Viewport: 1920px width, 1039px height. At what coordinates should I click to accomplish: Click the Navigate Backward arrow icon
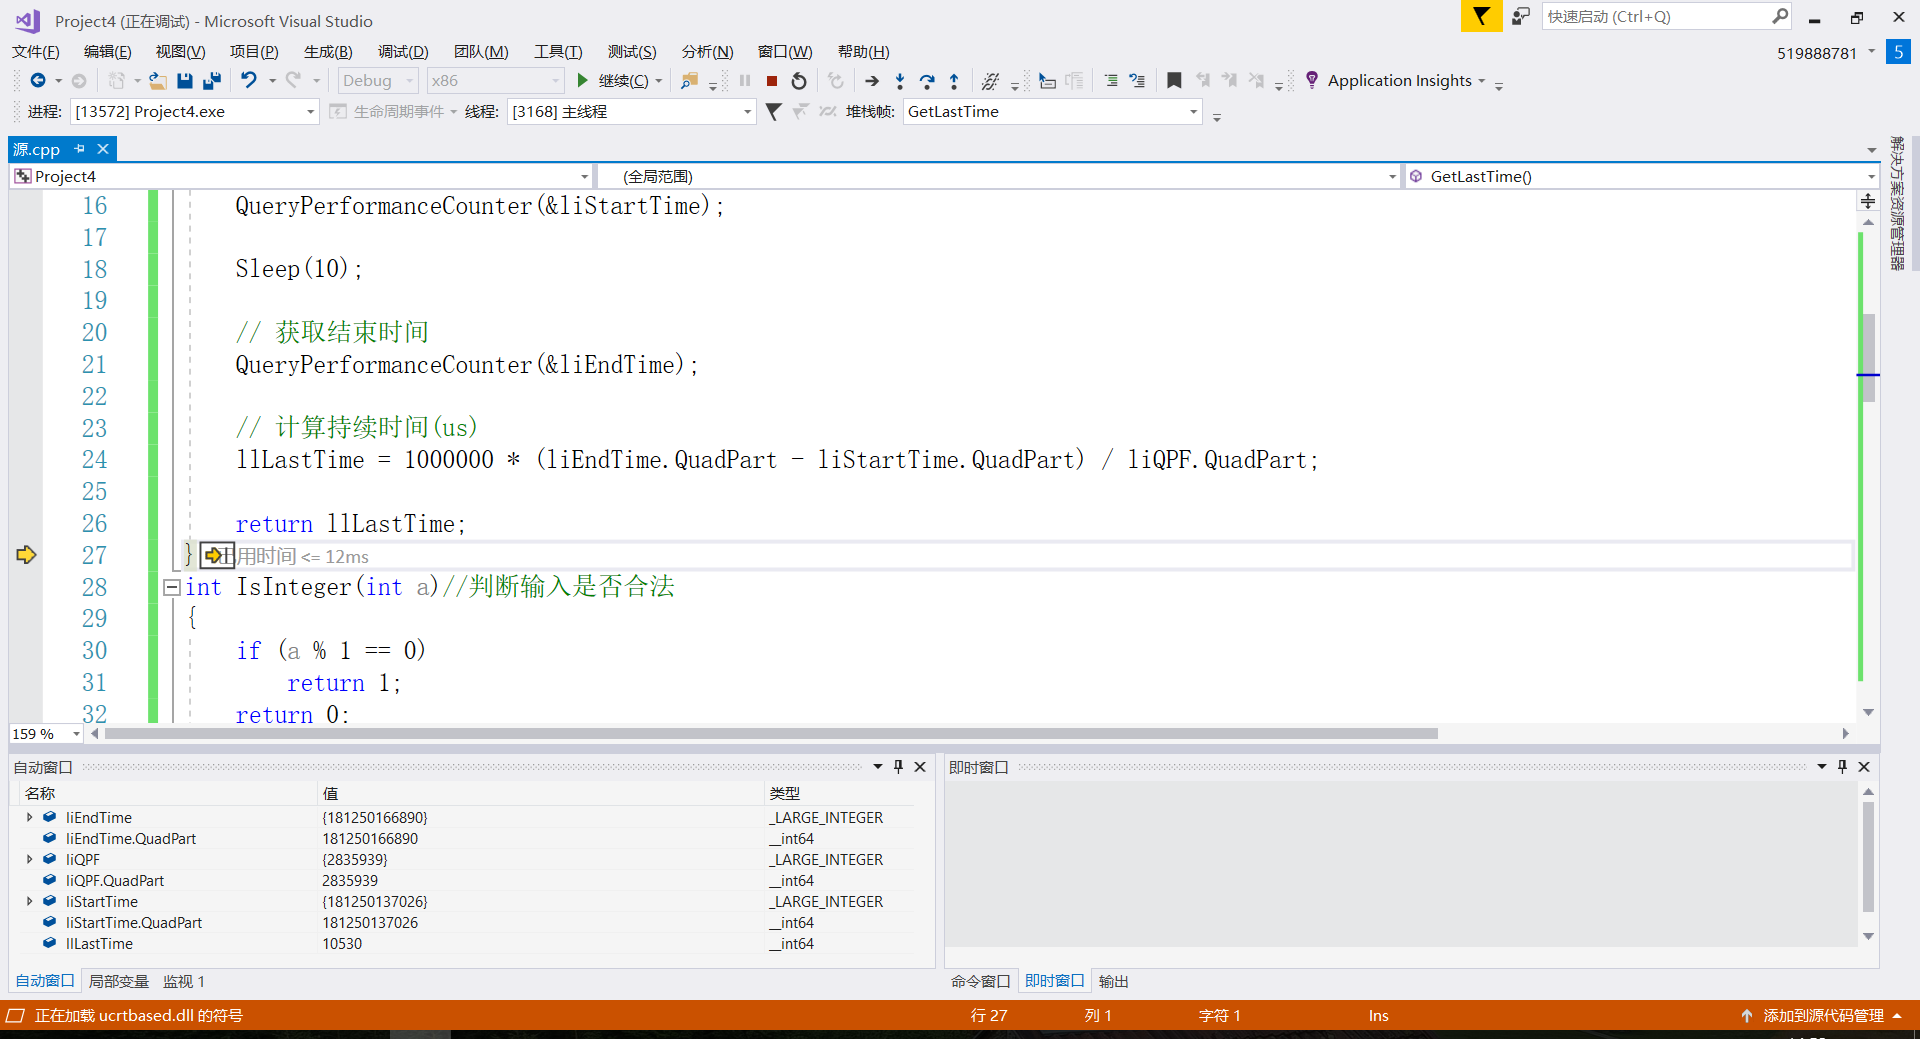(38, 81)
